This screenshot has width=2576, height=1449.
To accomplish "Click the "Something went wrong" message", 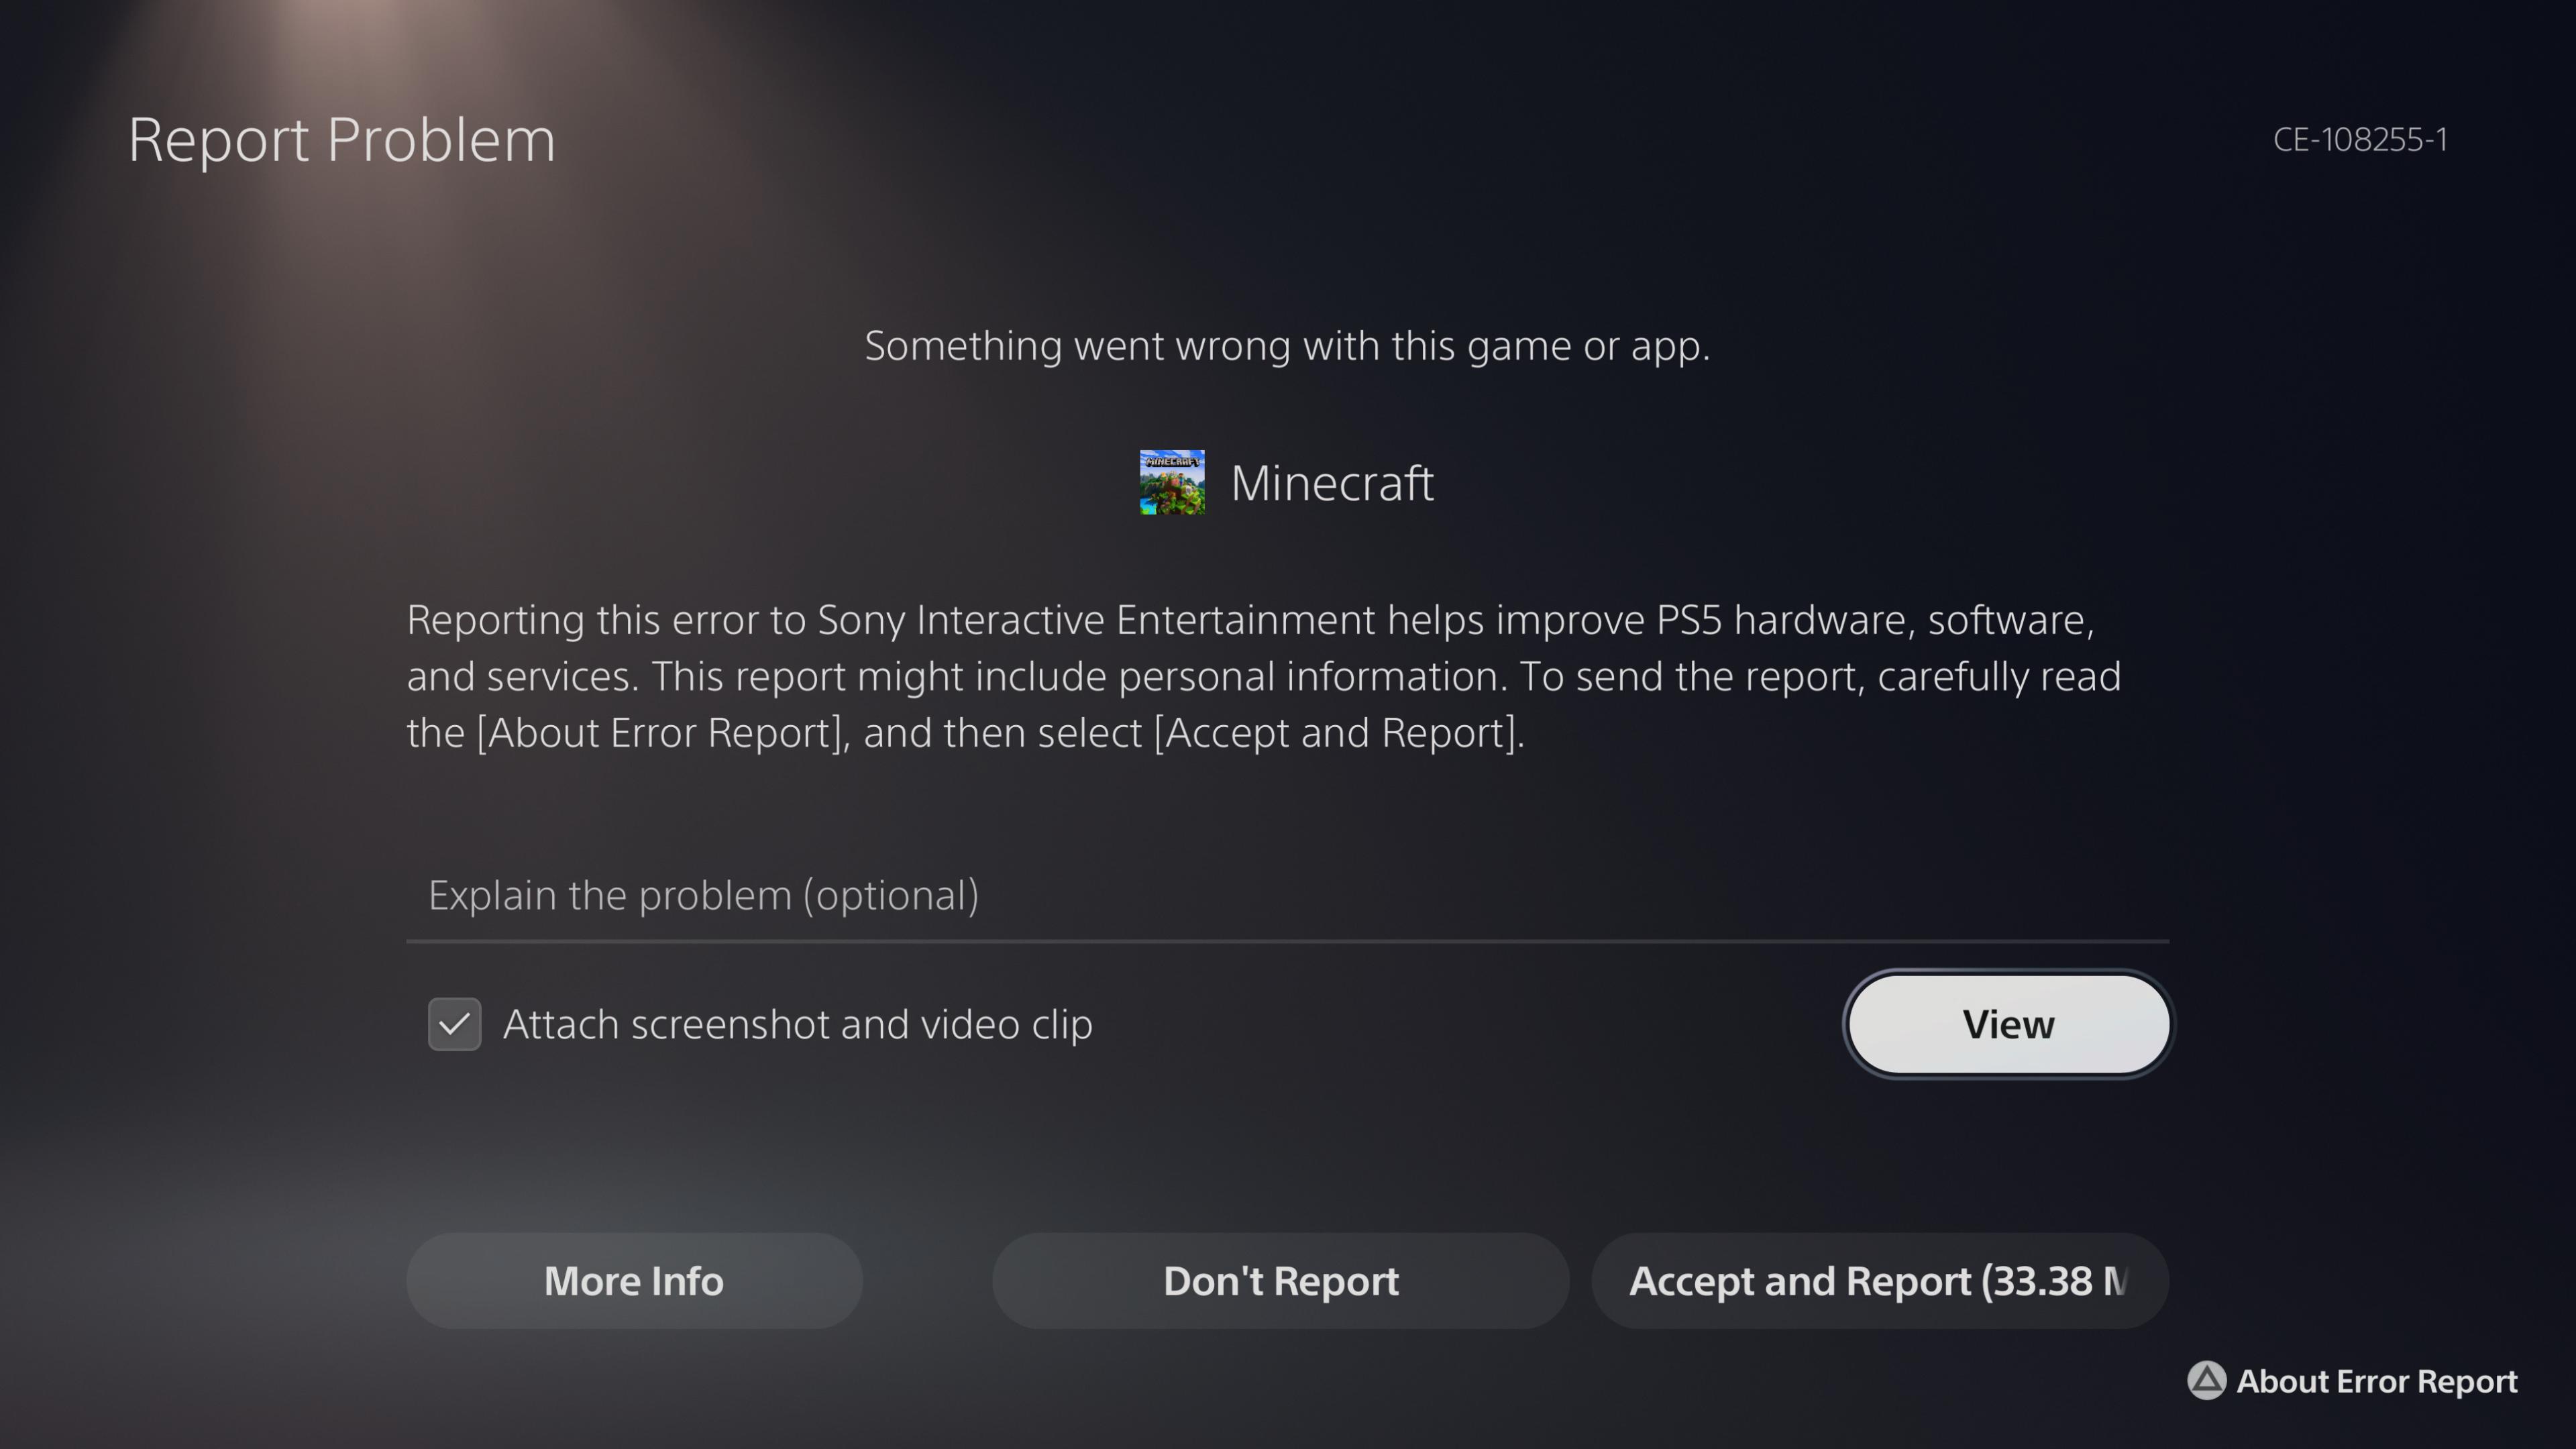I will 1287,346.
